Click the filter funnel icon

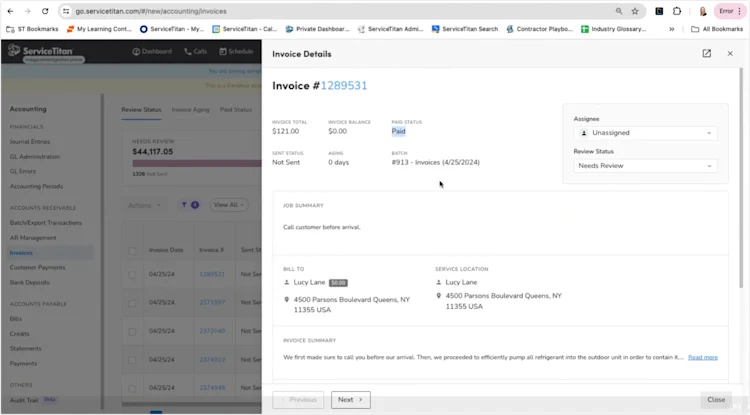click(184, 205)
